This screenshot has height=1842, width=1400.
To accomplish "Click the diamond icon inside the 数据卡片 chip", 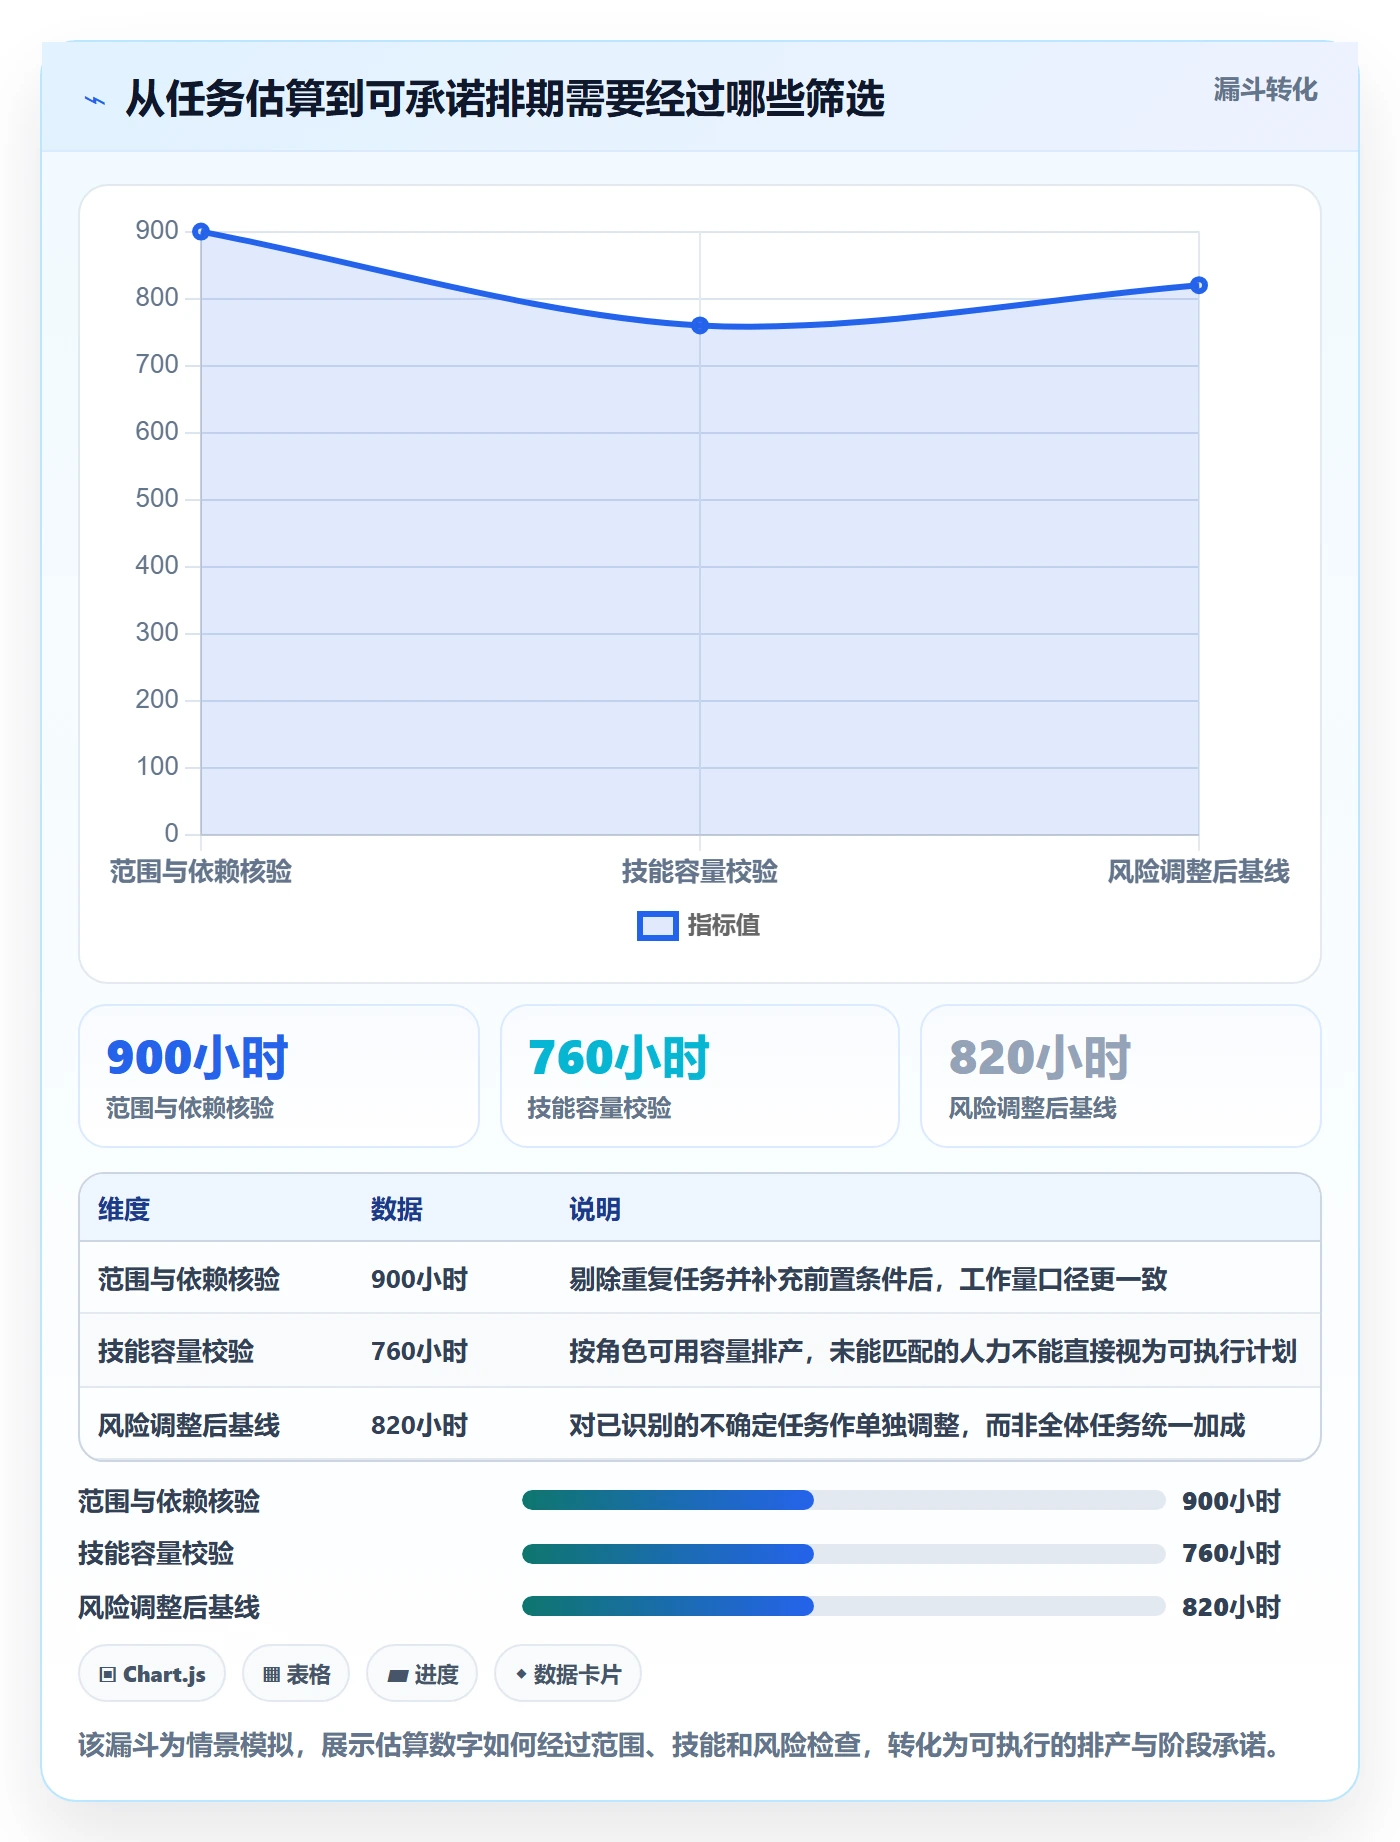I will tap(521, 1673).
